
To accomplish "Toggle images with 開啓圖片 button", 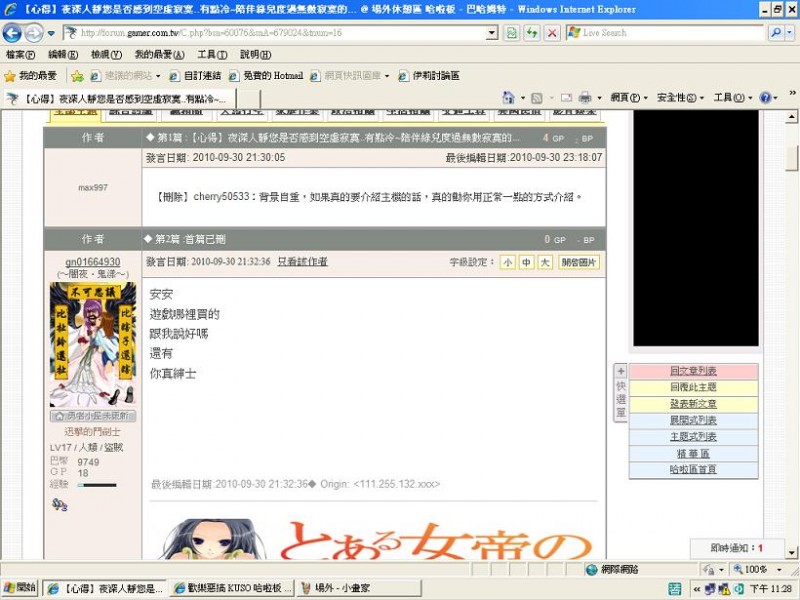I will click(x=578, y=262).
